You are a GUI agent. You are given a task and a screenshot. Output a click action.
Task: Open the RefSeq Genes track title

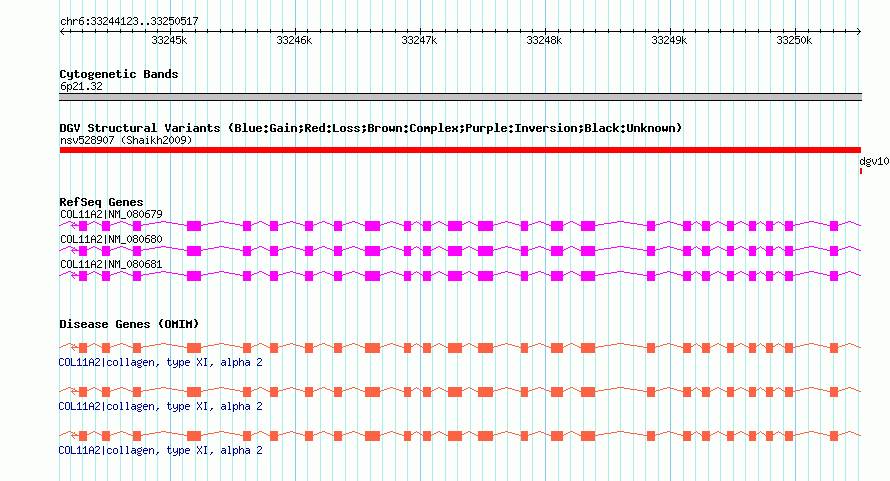101,202
